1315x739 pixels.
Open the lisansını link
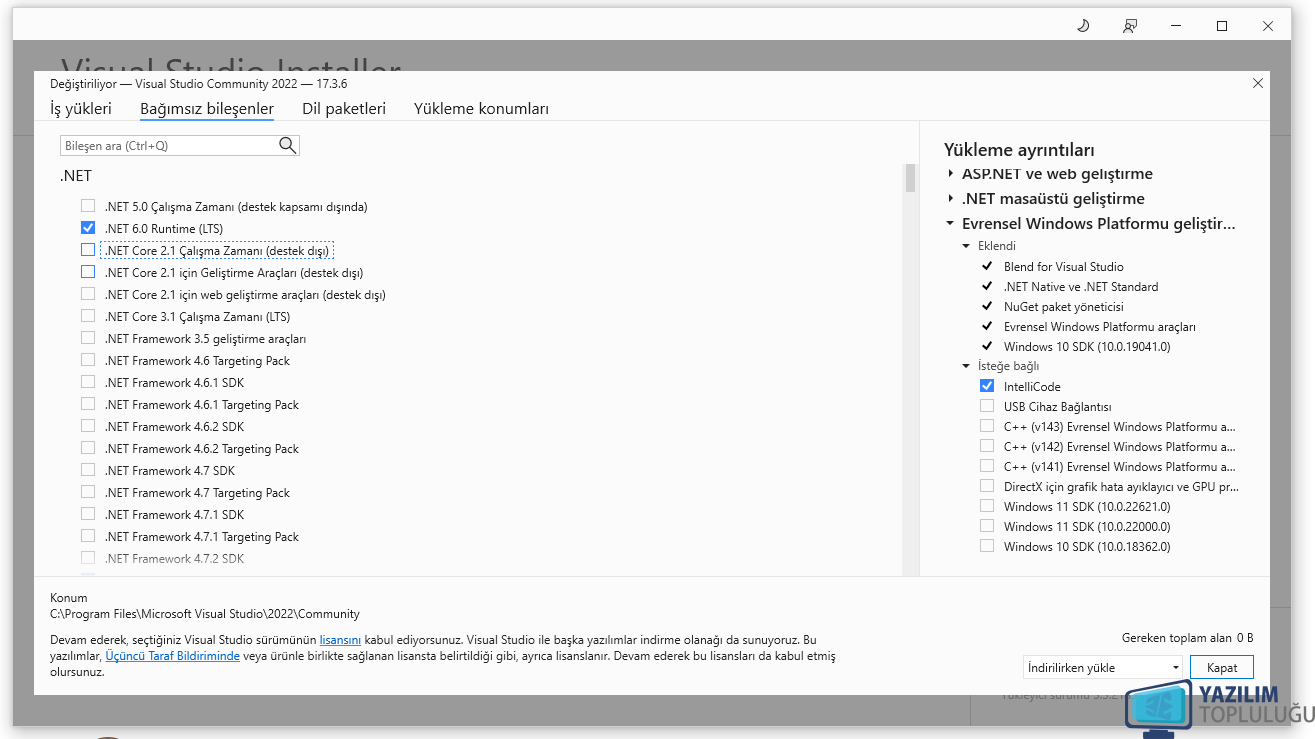(340, 639)
